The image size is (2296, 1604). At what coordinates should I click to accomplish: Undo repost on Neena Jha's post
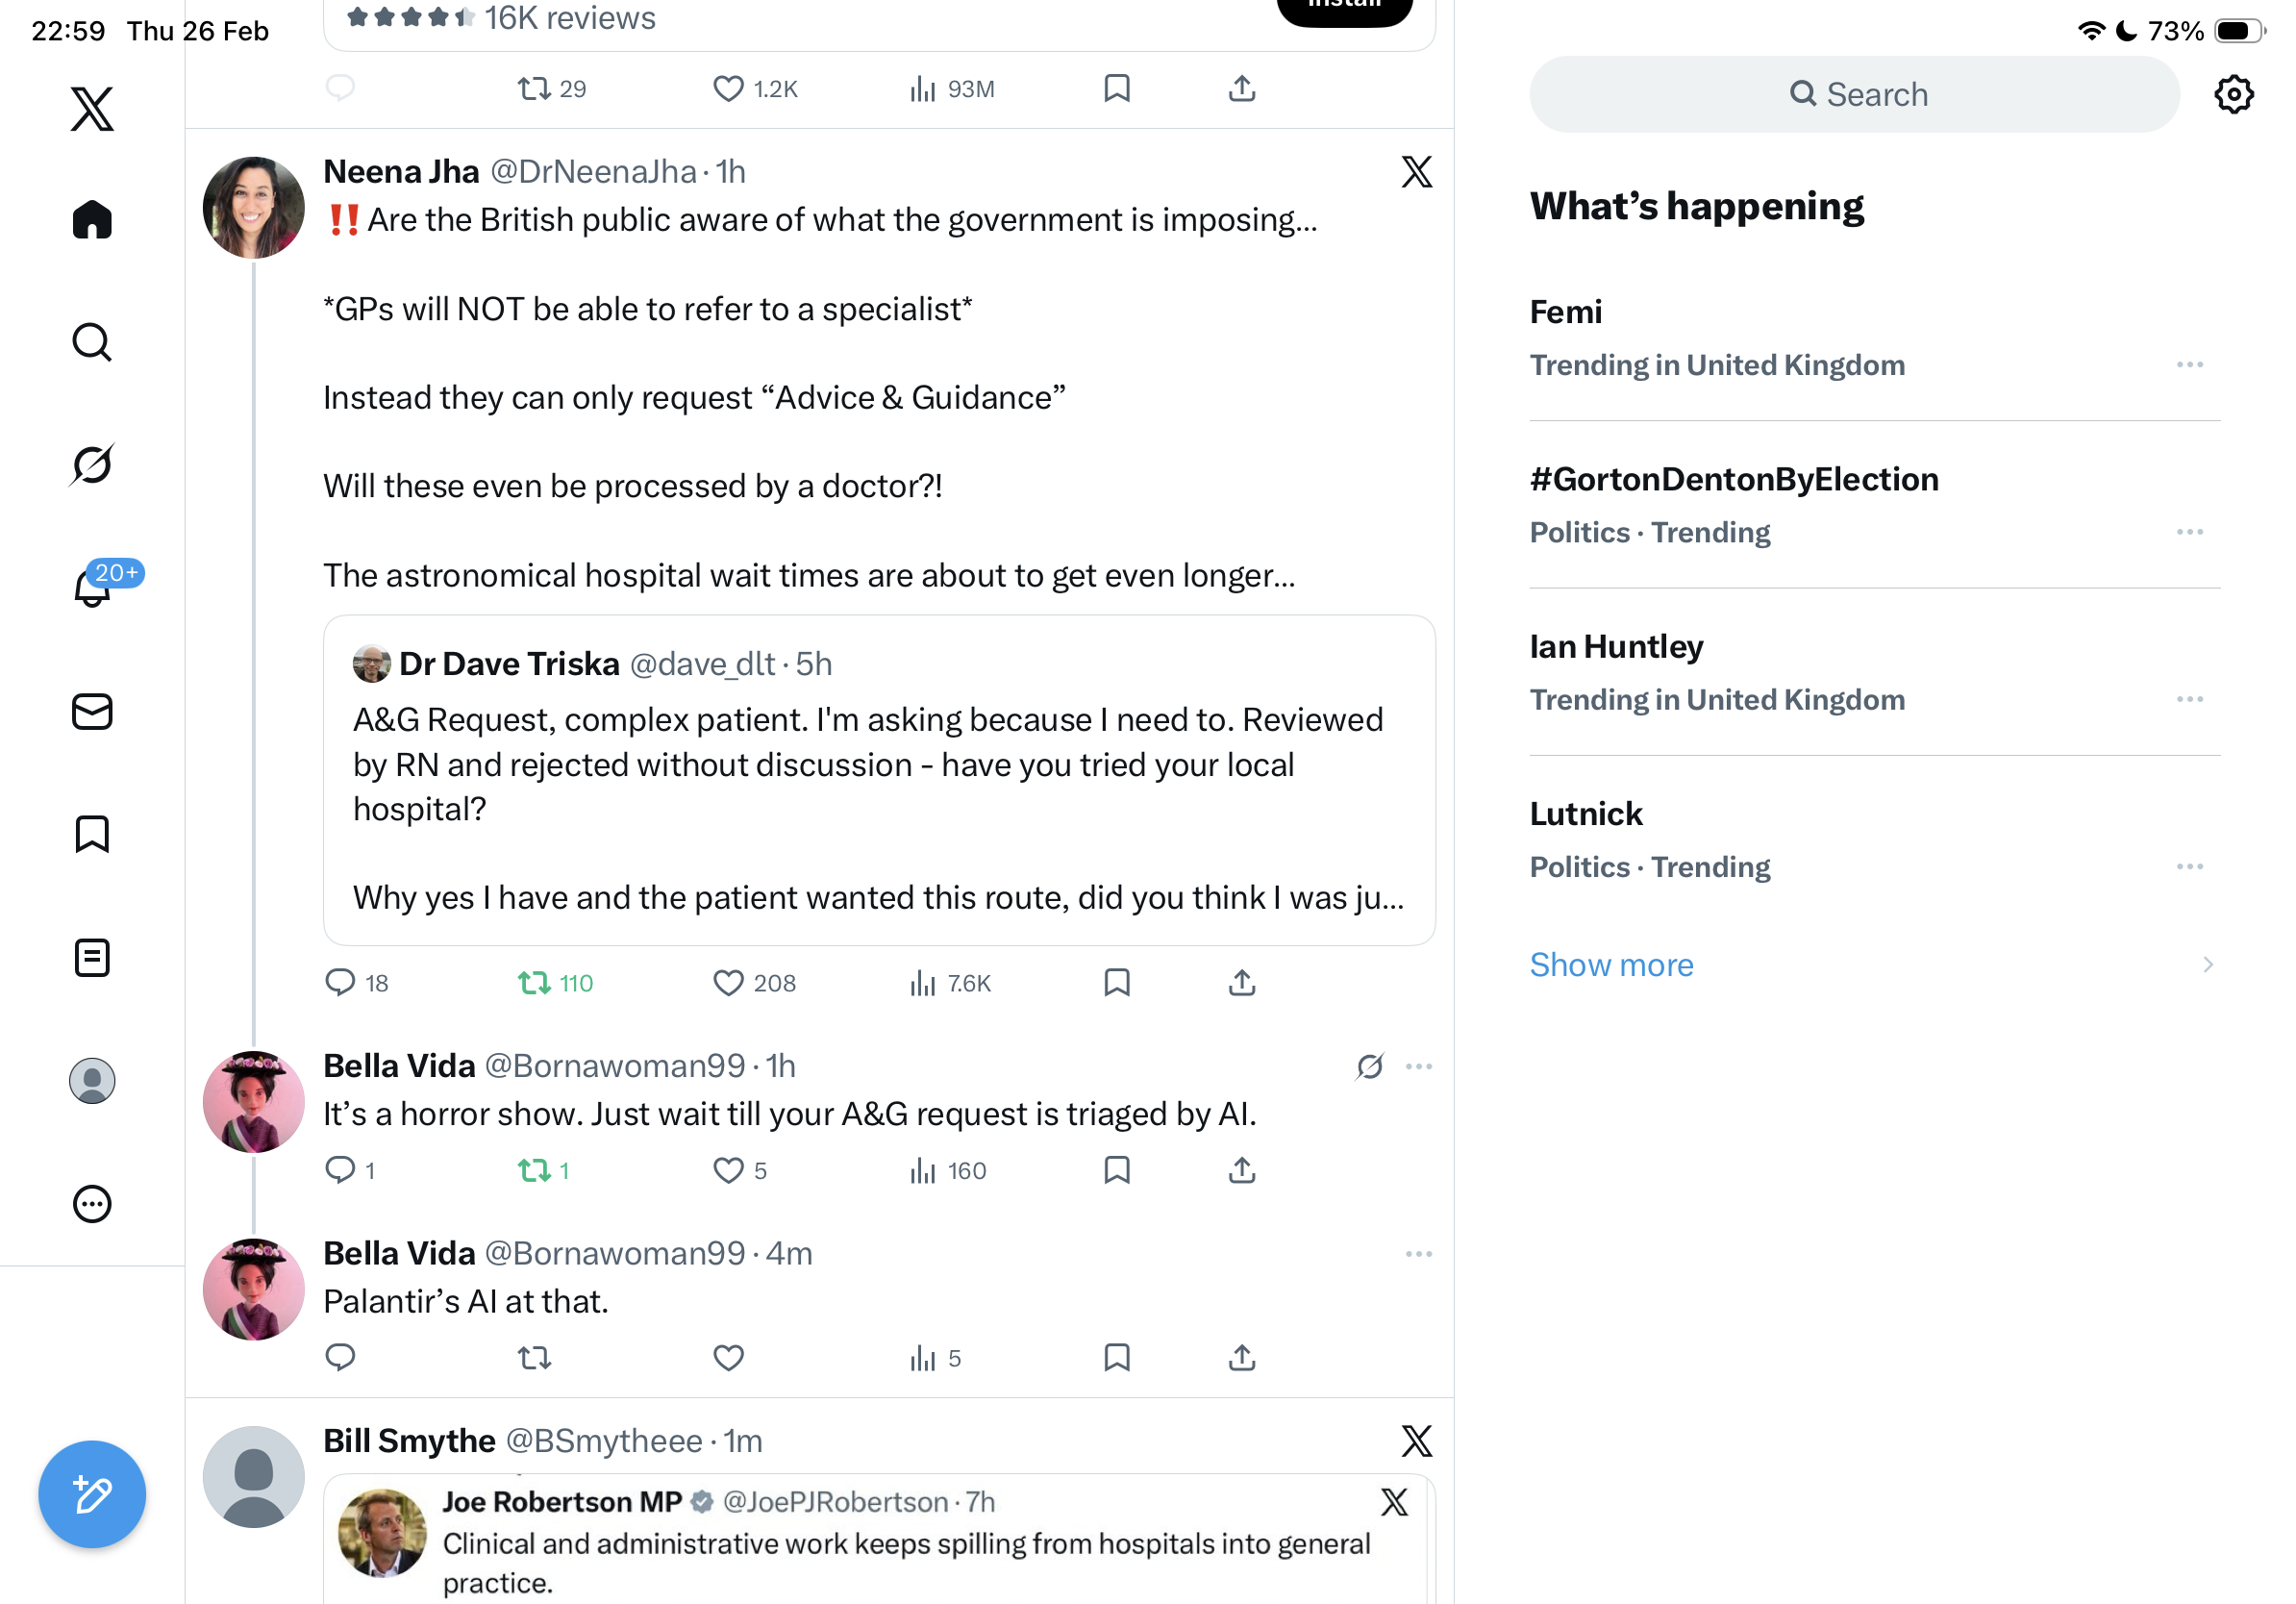coord(535,983)
